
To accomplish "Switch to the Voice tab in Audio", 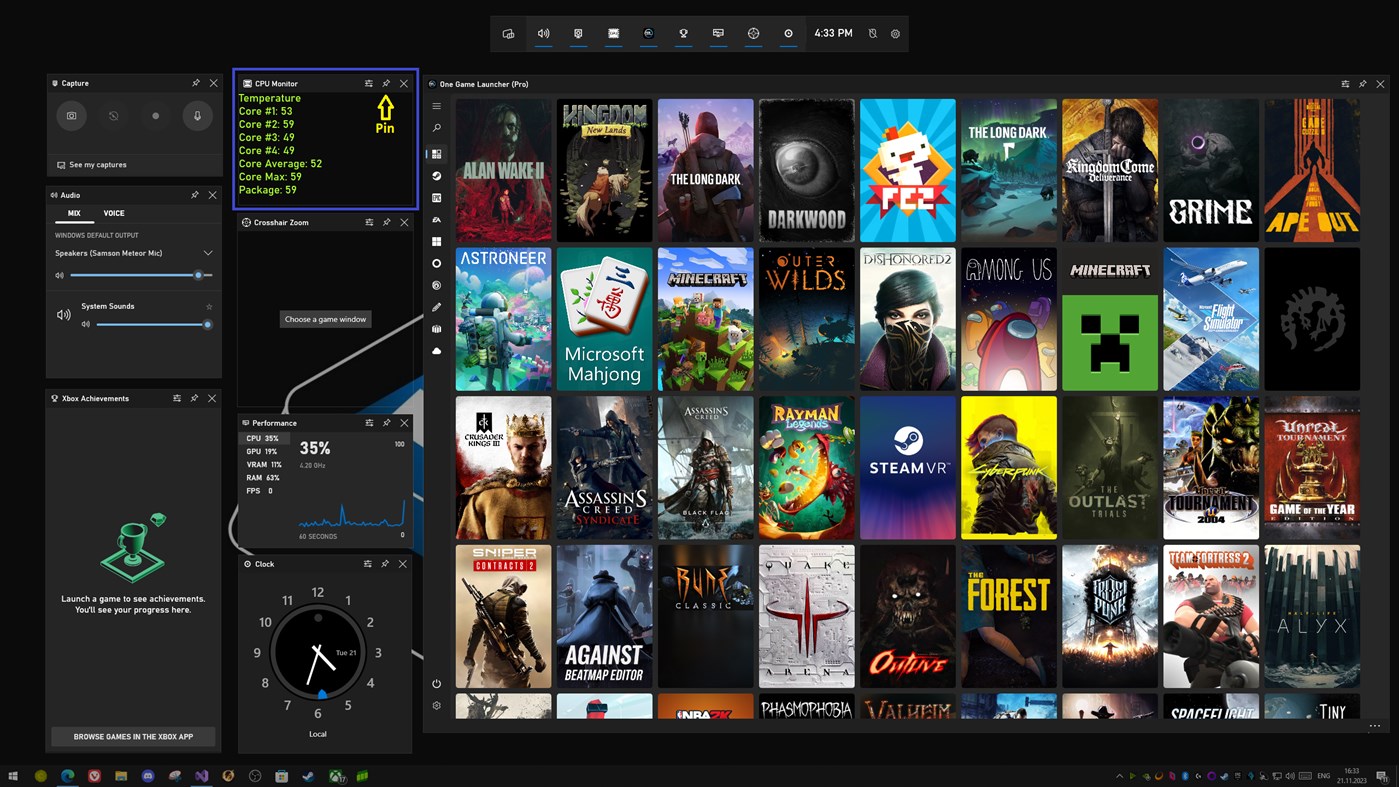I will pos(113,213).
